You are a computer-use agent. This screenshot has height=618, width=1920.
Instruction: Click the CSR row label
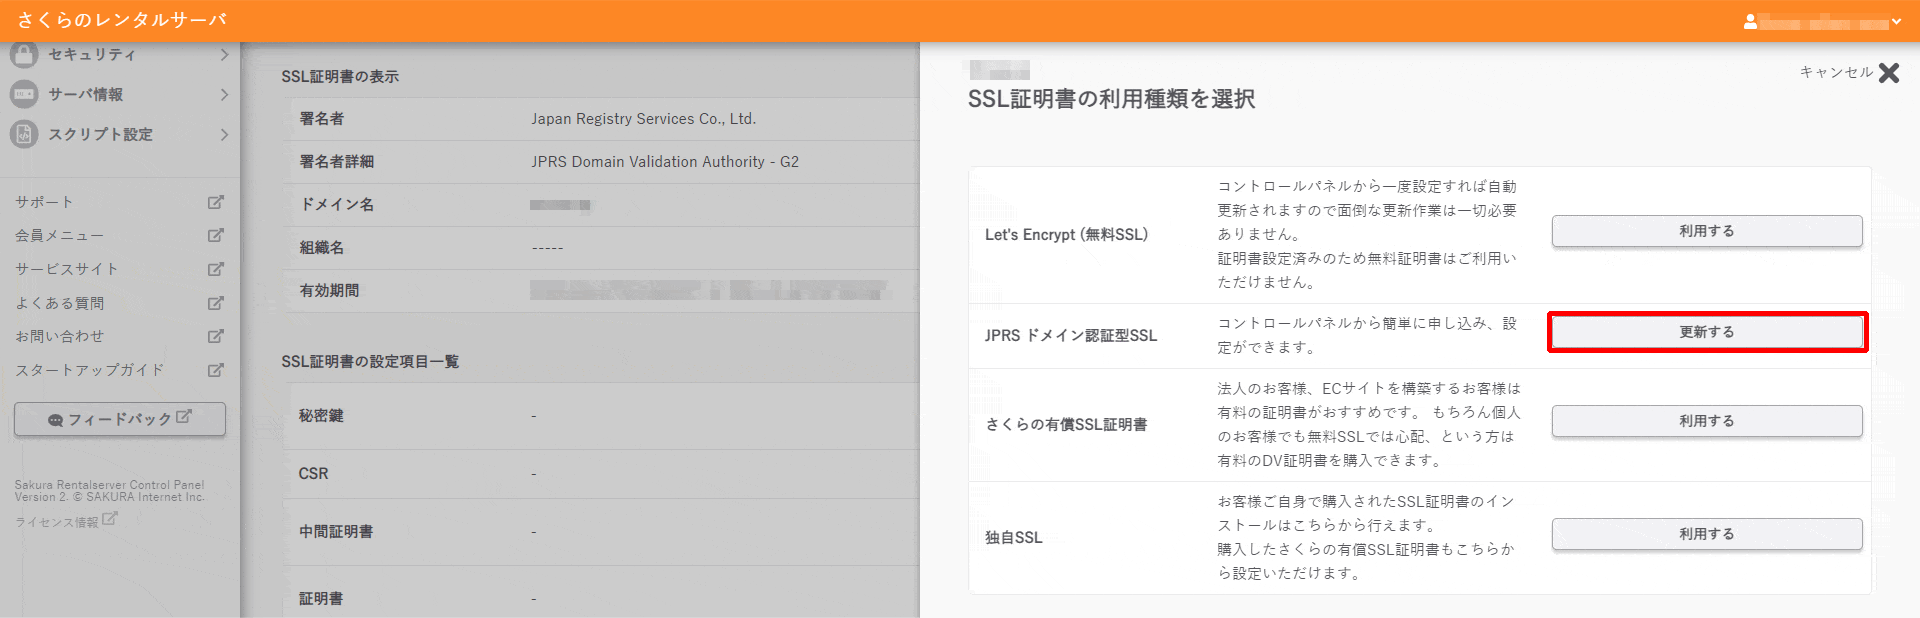(313, 474)
